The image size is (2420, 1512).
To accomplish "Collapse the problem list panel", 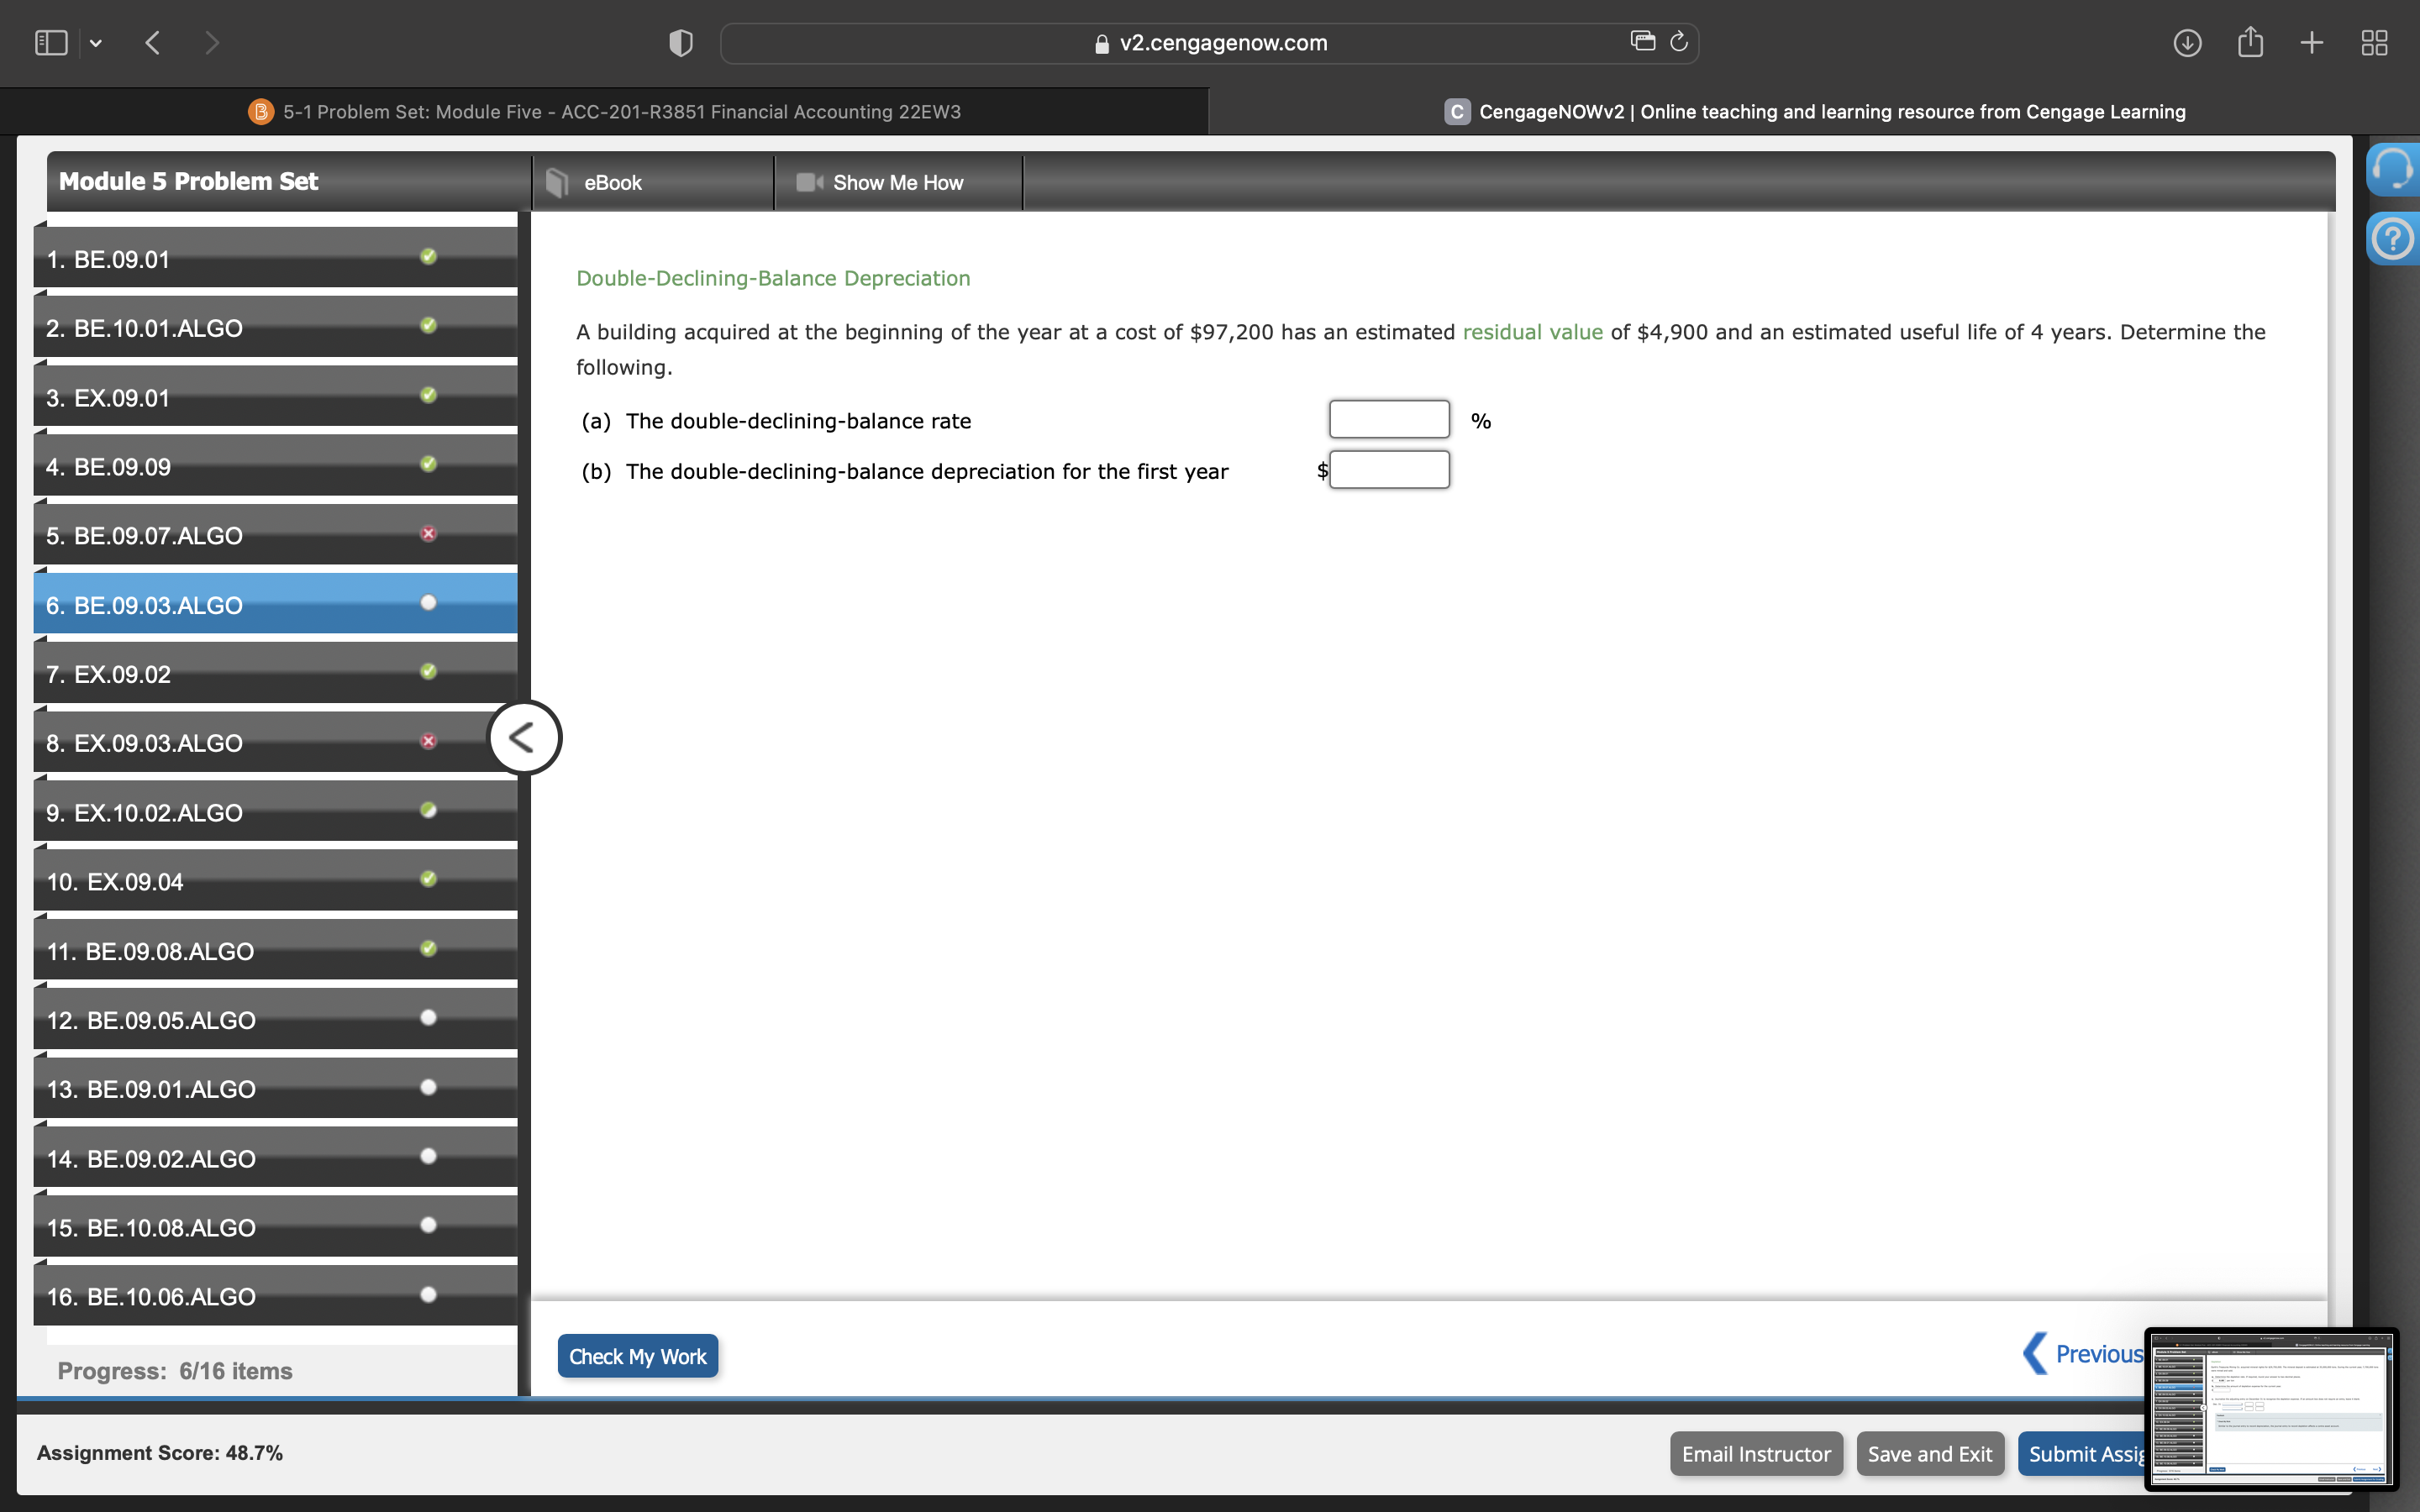I will coord(524,737).
